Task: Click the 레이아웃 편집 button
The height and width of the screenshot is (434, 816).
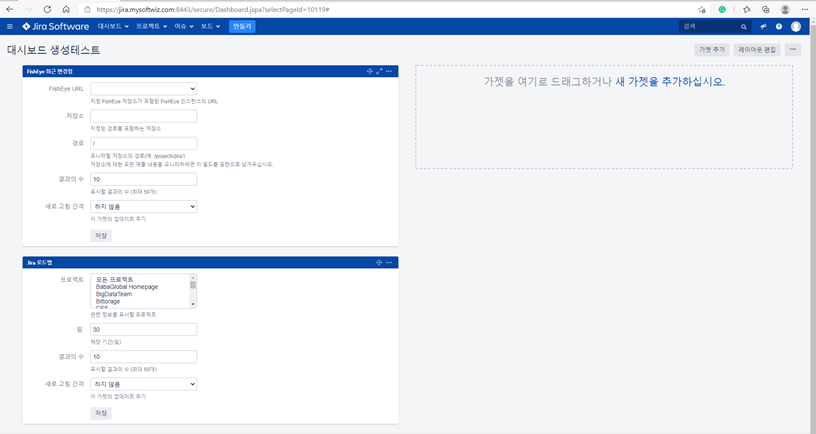Action: click(x=757, y=49)
